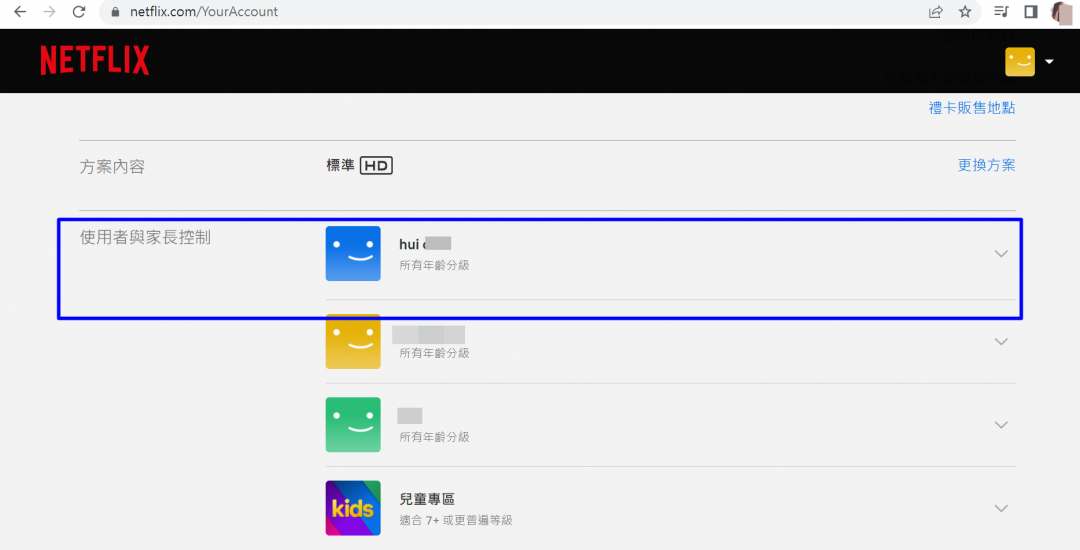
Task: Open the account menu caret in Netflix header
Action: 1049,62
